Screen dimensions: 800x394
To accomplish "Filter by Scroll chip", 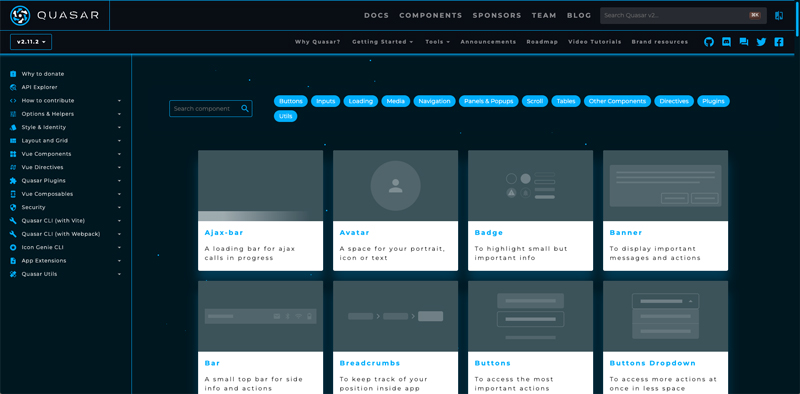I will 535,101.
